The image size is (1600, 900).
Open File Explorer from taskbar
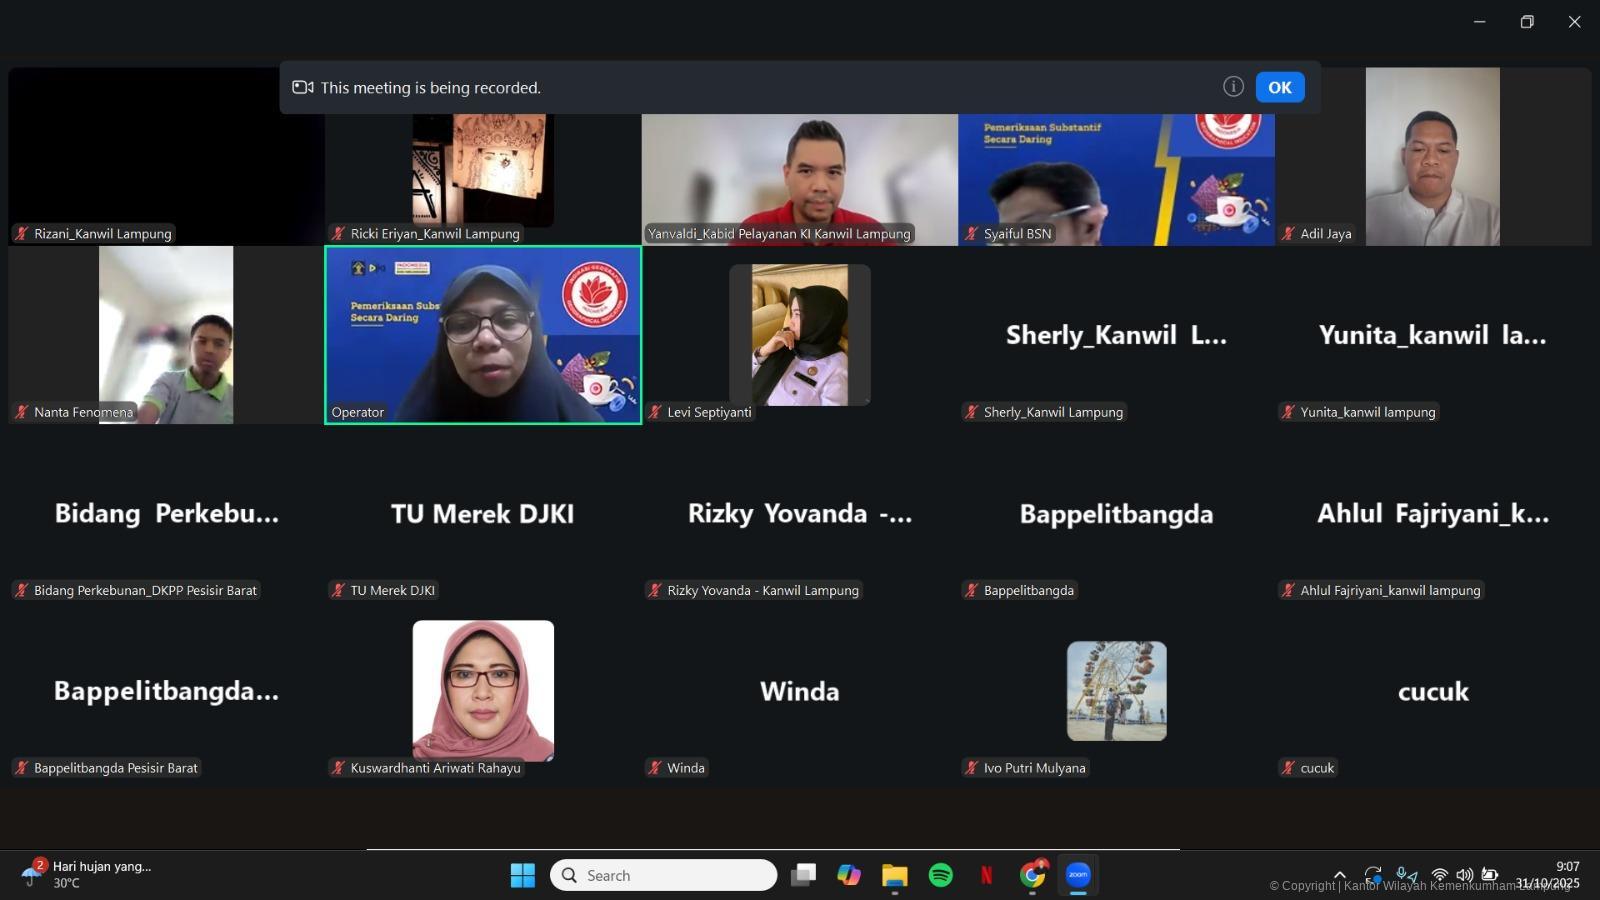pos(894,875)
